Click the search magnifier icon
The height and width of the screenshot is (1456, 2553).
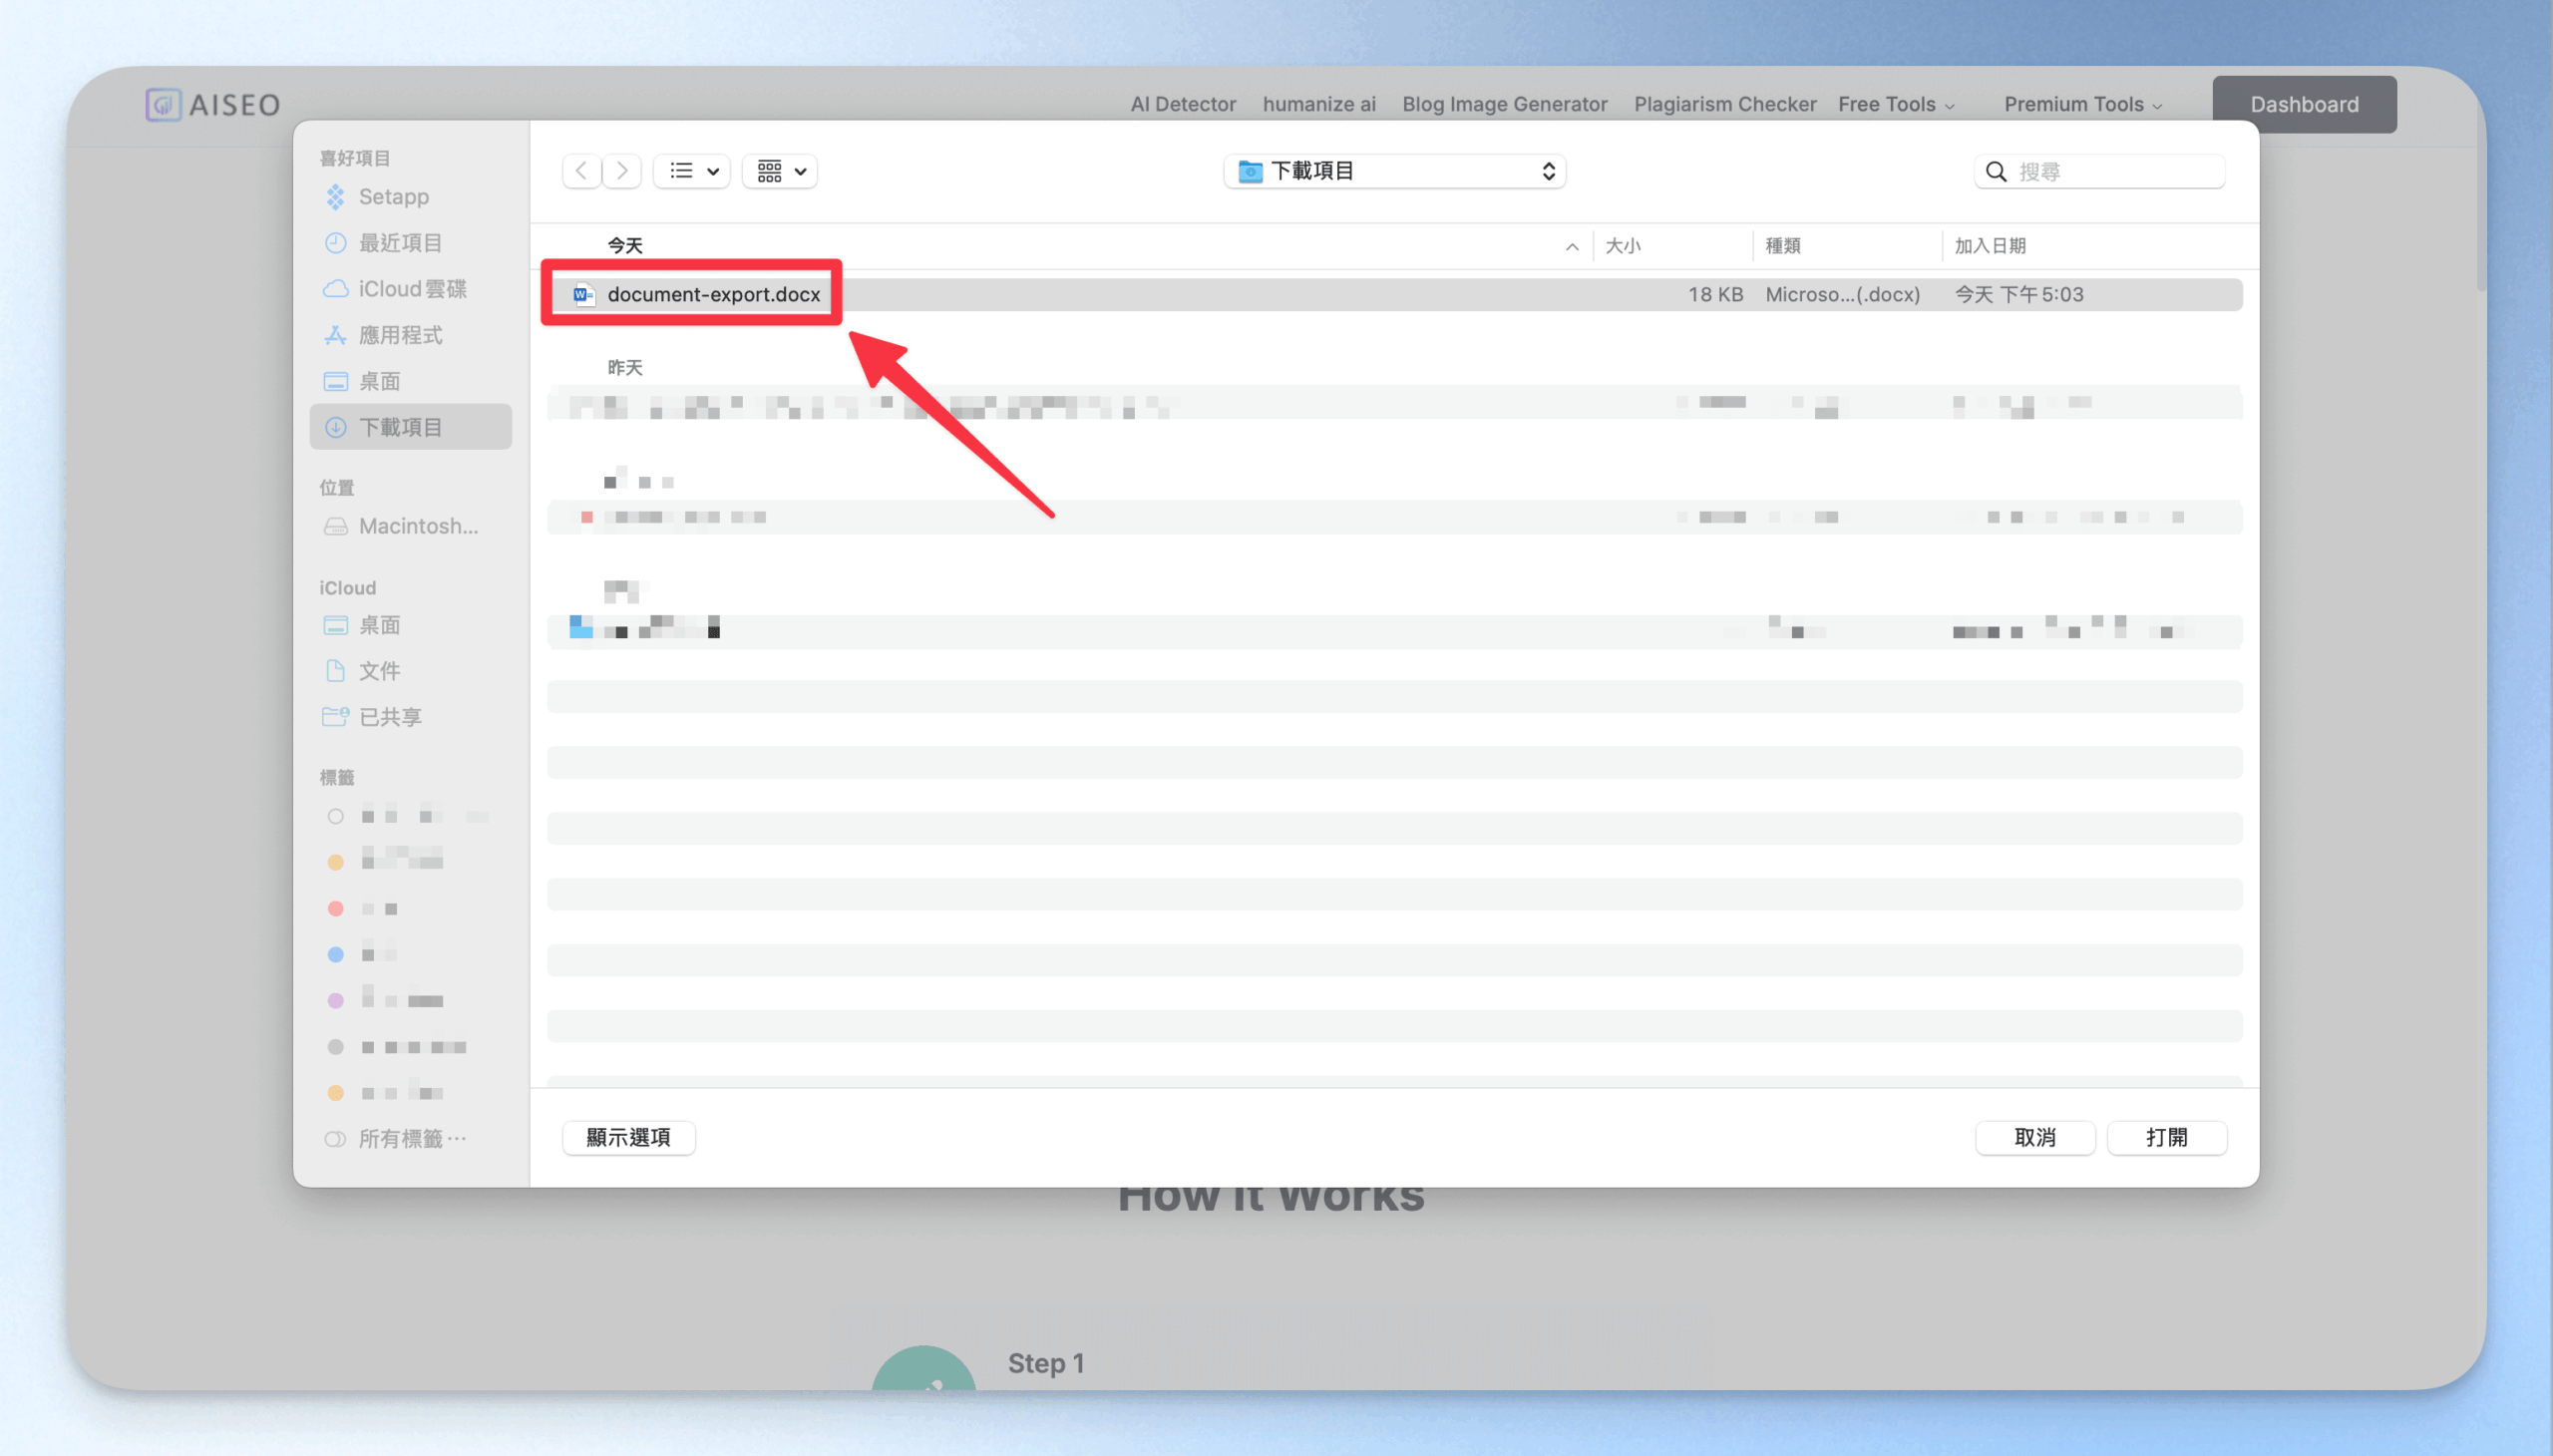(x=1996, y=171)
